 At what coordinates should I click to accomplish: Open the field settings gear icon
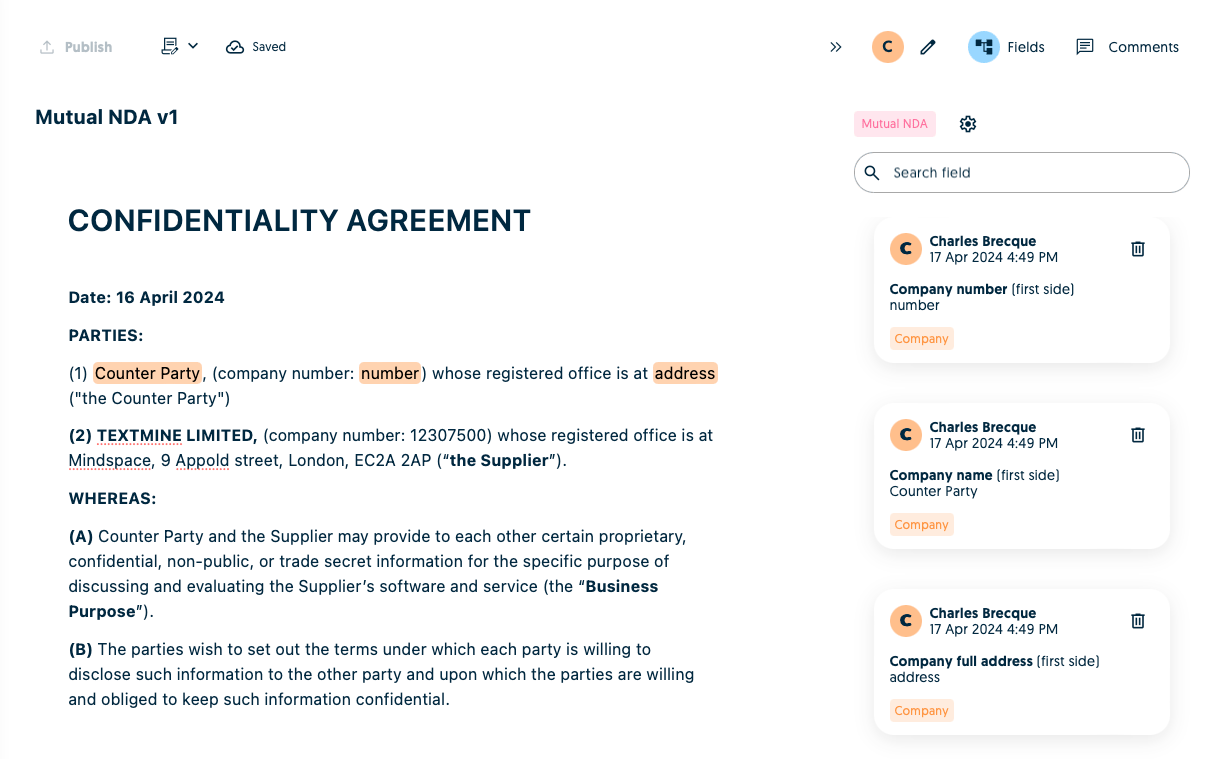click(x=968, y=124)
